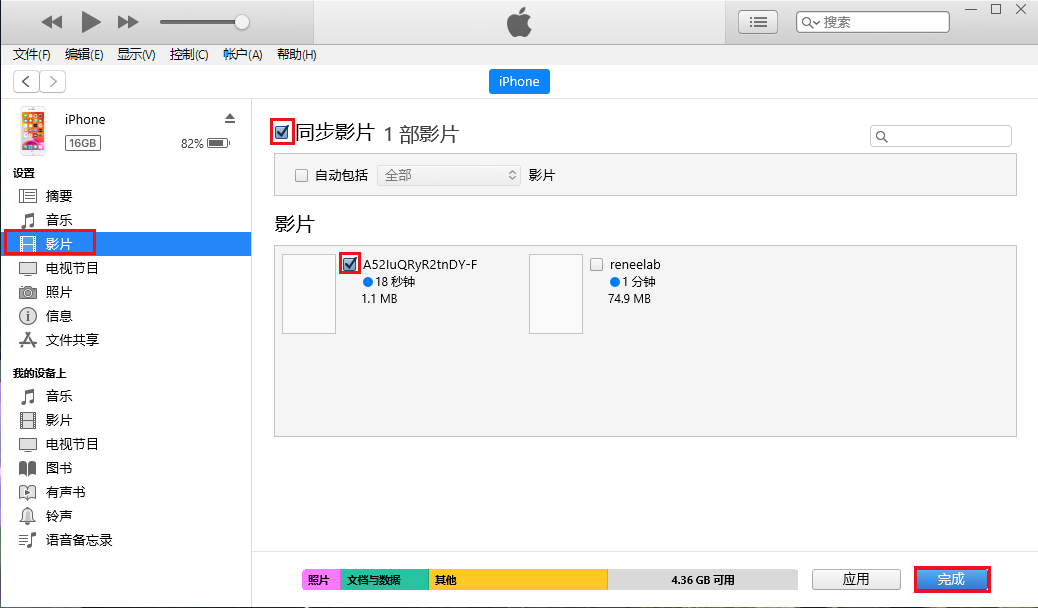Open 电视节目 under 我的设备上
The height and width of the screenshot is (608, 1038).
tap(72, 444)
